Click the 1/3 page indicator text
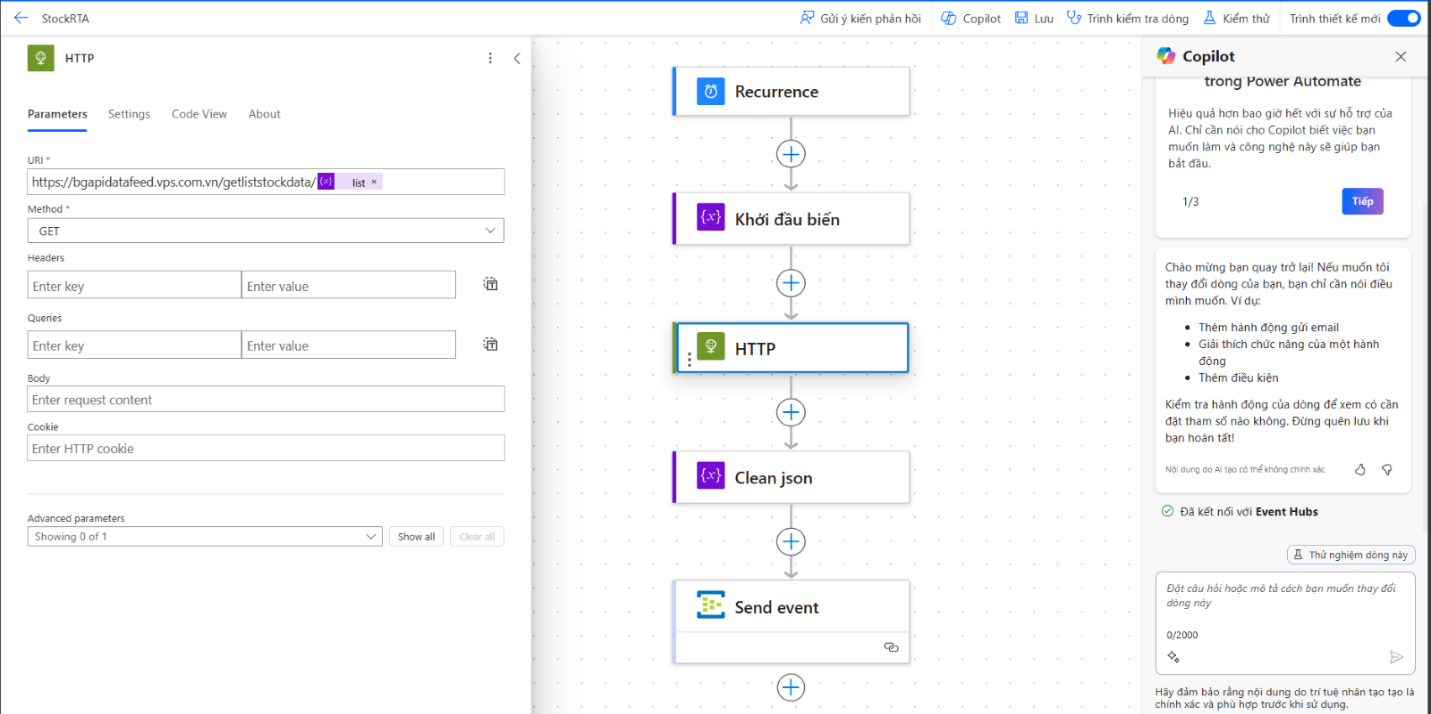 coord(1190,202)
